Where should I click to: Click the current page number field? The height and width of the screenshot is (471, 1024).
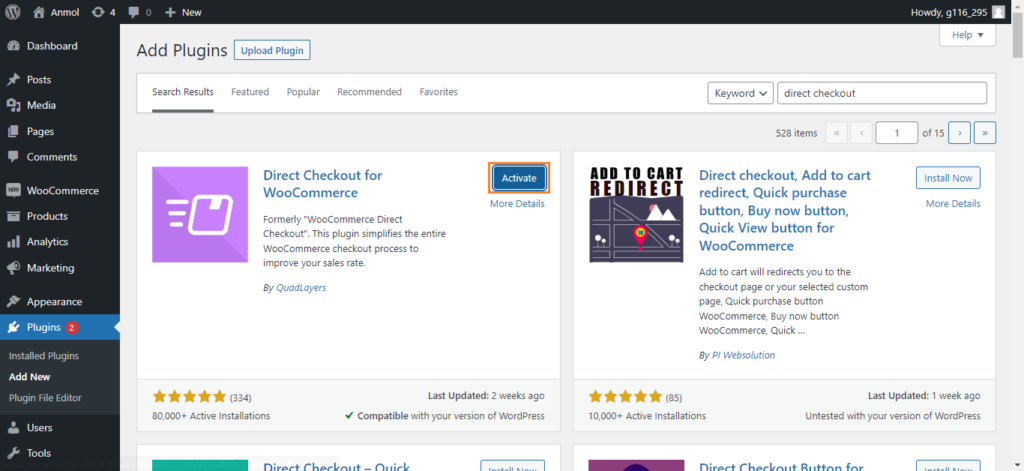897,133
